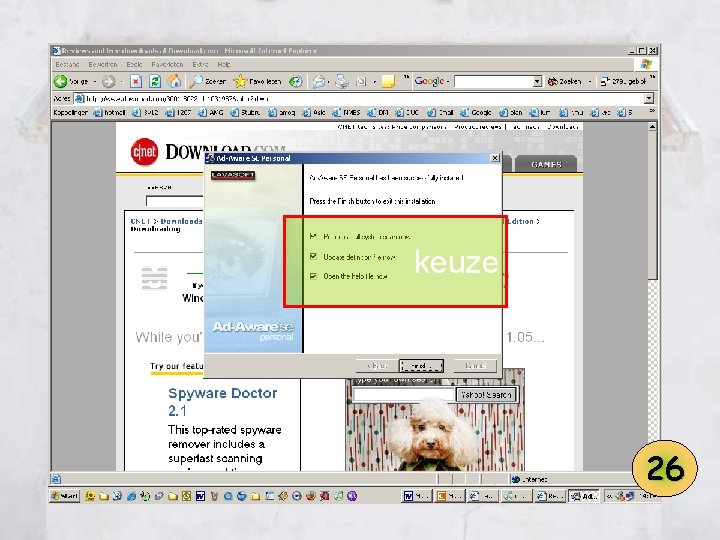The width and height of the screenshot is (720, 540).
Task: Follow the Downloads breadcrumb link
Action: tap(181, 221)
